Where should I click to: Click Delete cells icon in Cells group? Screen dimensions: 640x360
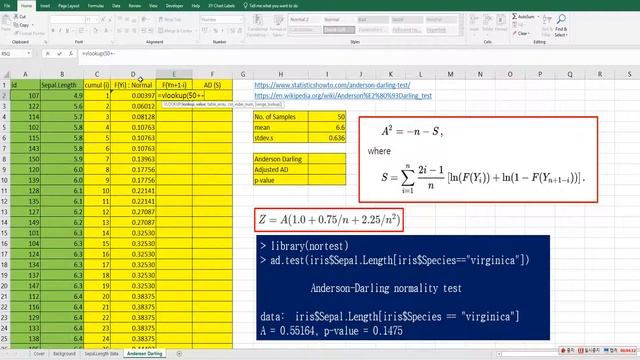[x=488, y=20]
